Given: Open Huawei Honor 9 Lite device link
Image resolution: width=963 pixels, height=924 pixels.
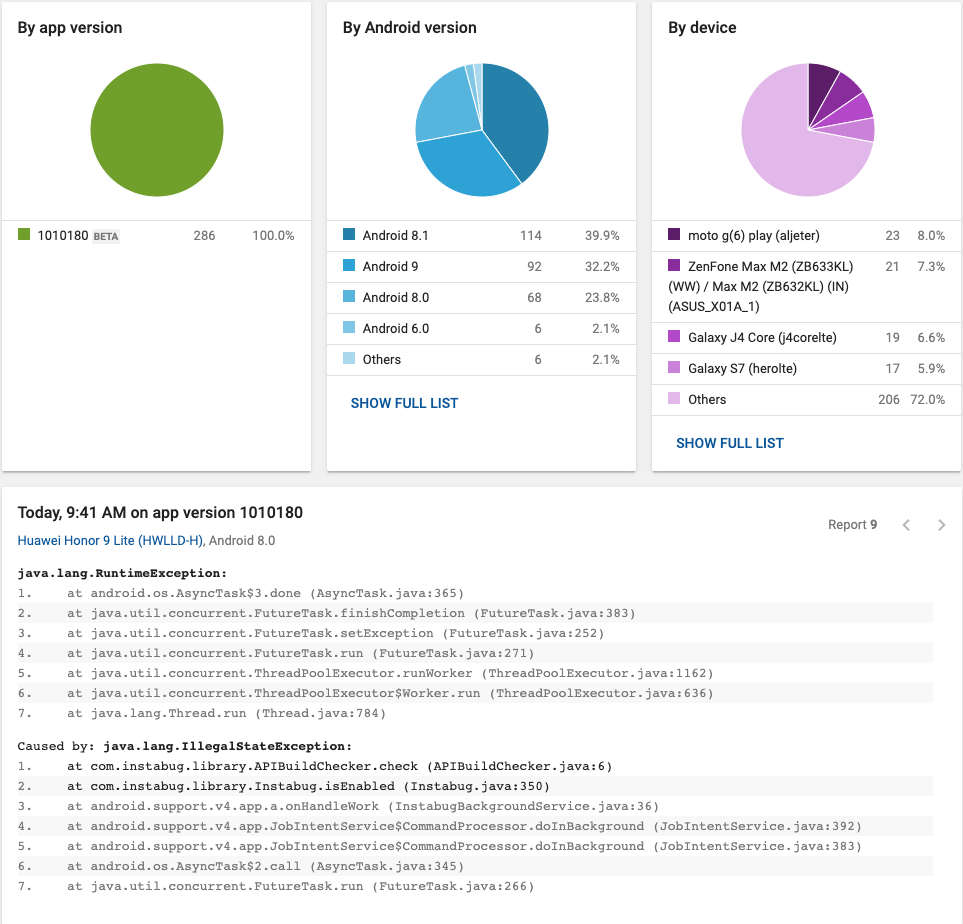Looking at the screenshot, I should pos(110,541).
